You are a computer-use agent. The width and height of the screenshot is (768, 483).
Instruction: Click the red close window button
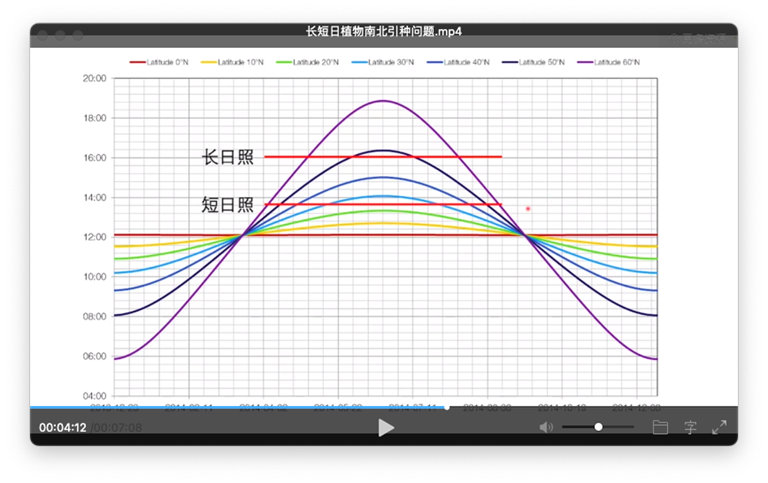coord(43,36)
